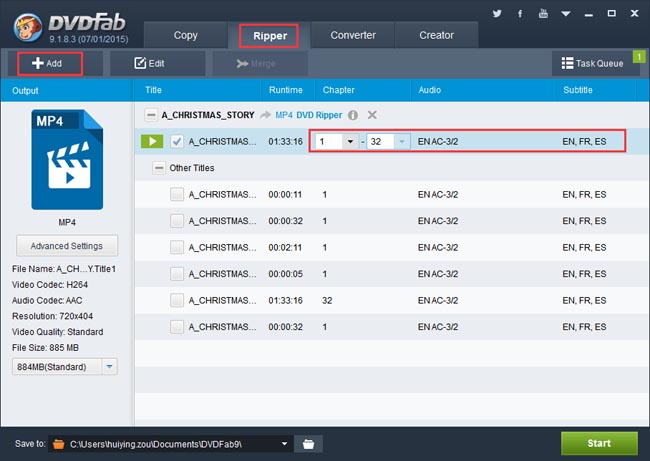Click the Save to path field
The image size is (650, 461).
pyautogui.click(x=170, y=444)
